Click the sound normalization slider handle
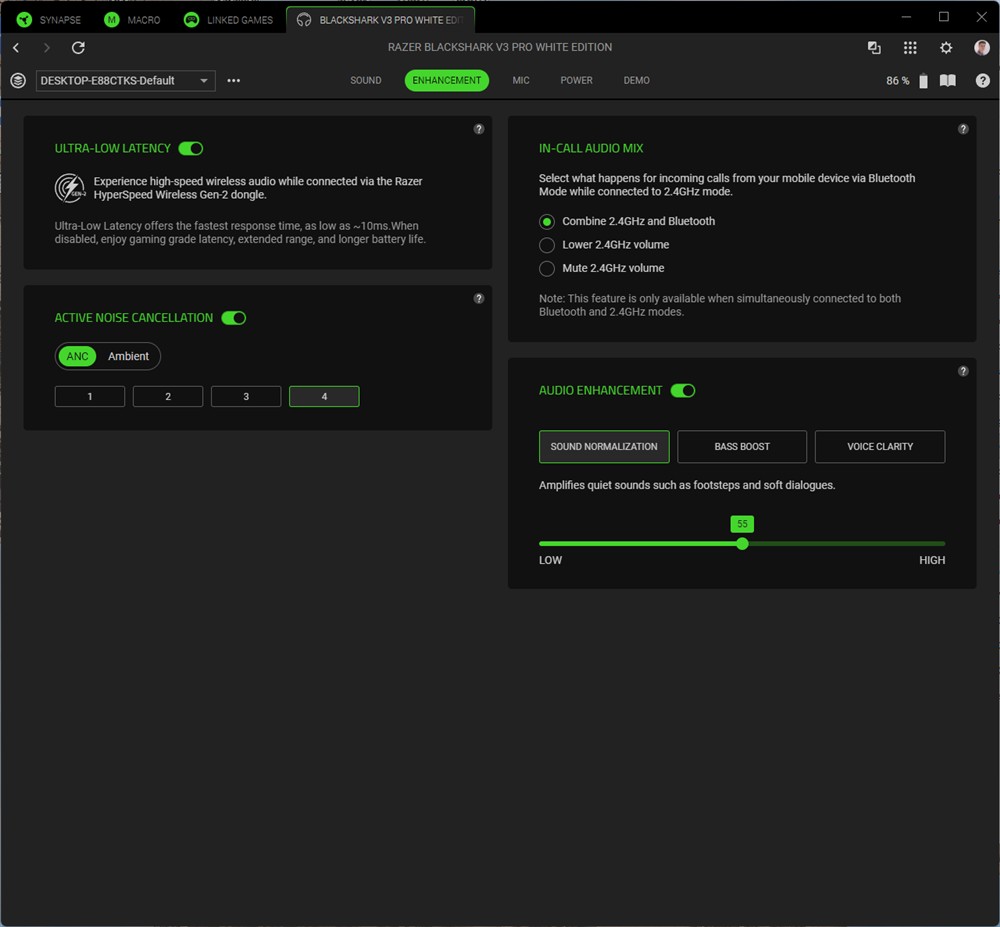Viewport: 1000px width, 927px height. click(742, 544)
